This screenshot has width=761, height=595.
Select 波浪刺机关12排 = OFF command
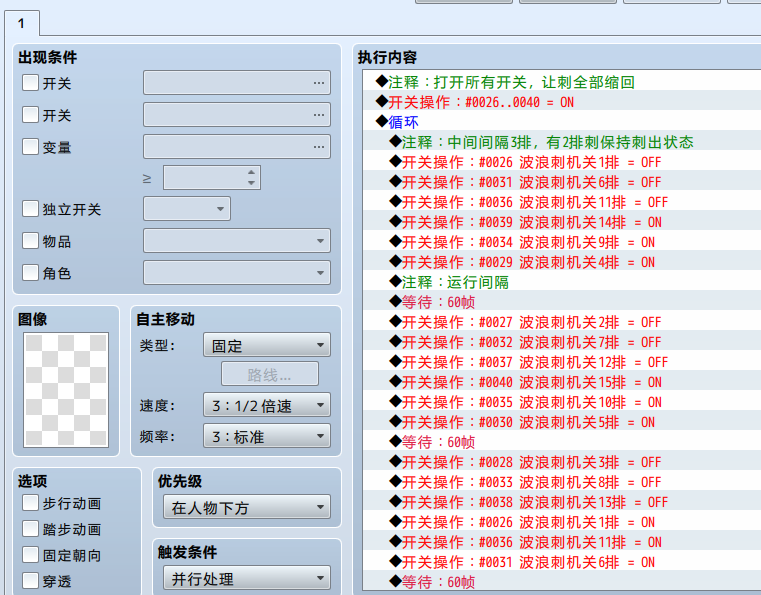pos(562,362)
